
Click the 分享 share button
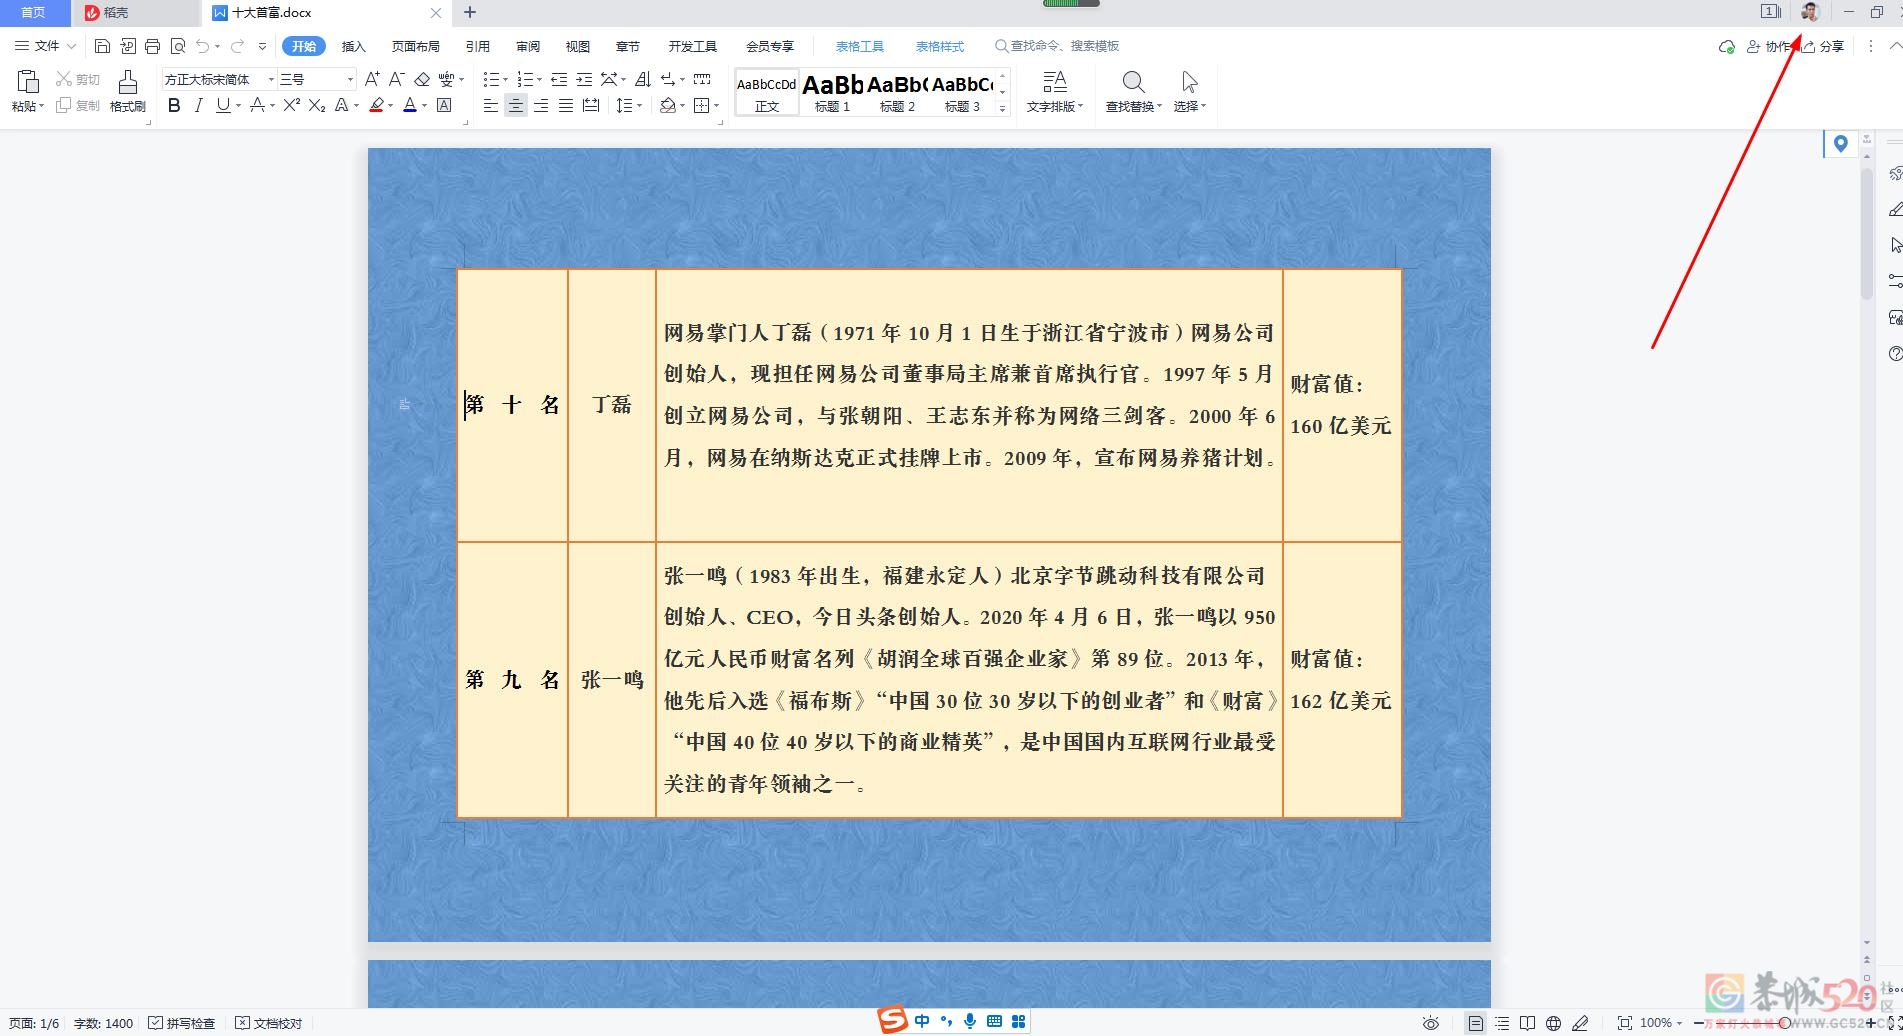tap(1823, 47)
